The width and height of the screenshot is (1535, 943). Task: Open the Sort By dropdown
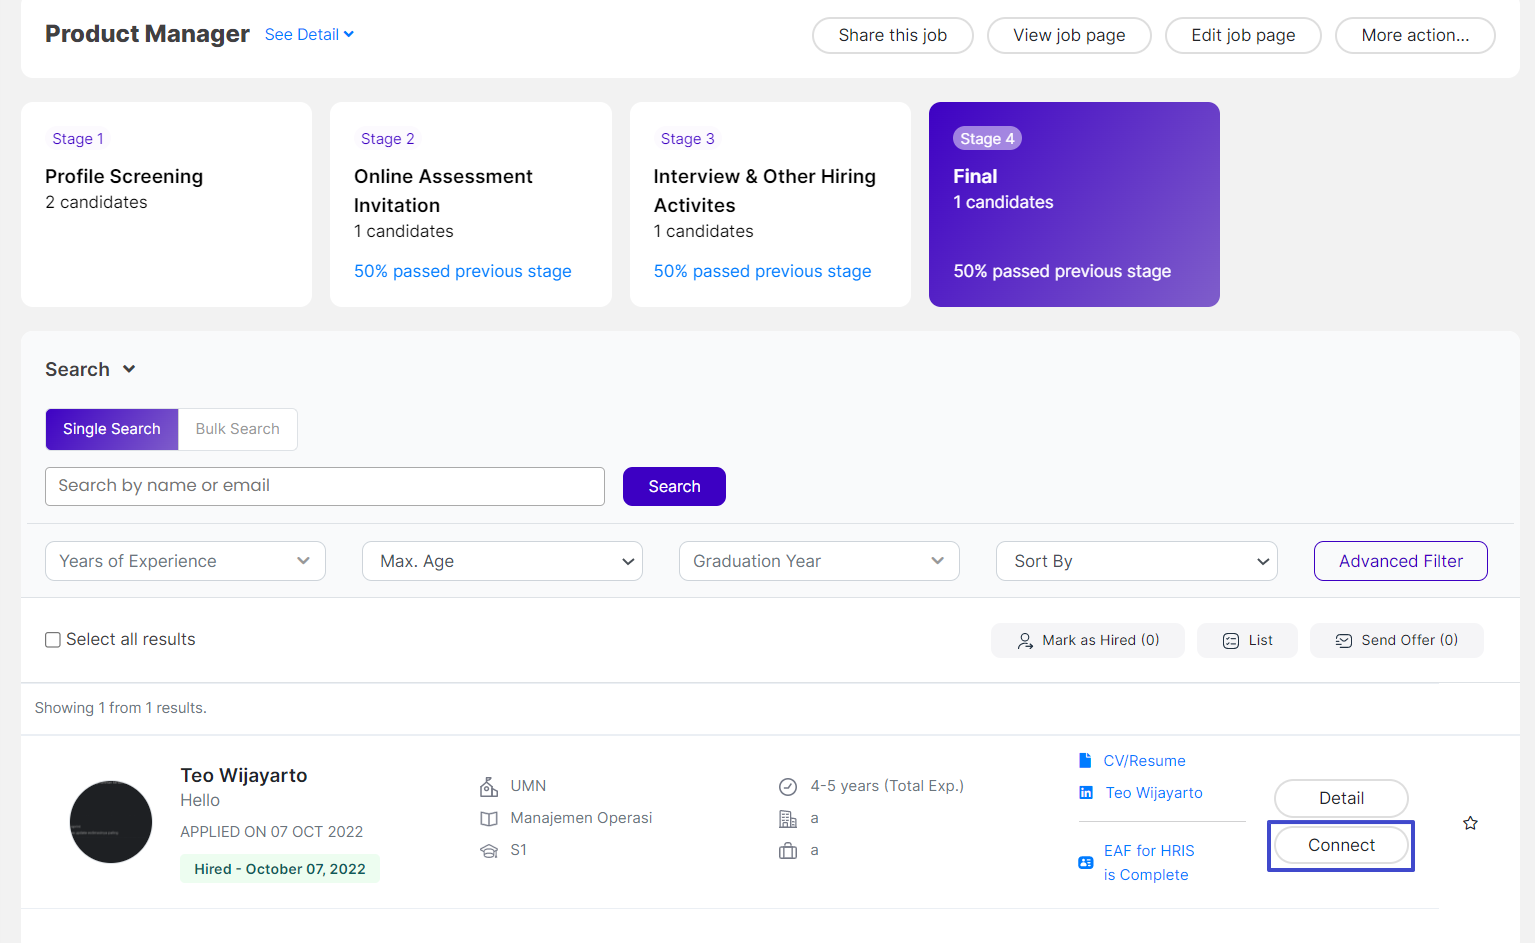coord(1136,561)
